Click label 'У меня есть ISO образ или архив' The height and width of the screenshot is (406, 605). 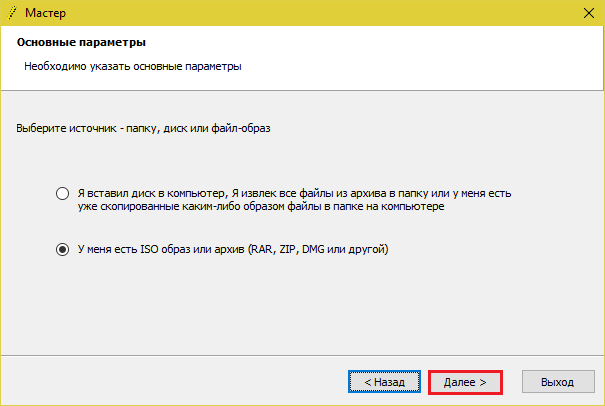[x=165, y=249]
